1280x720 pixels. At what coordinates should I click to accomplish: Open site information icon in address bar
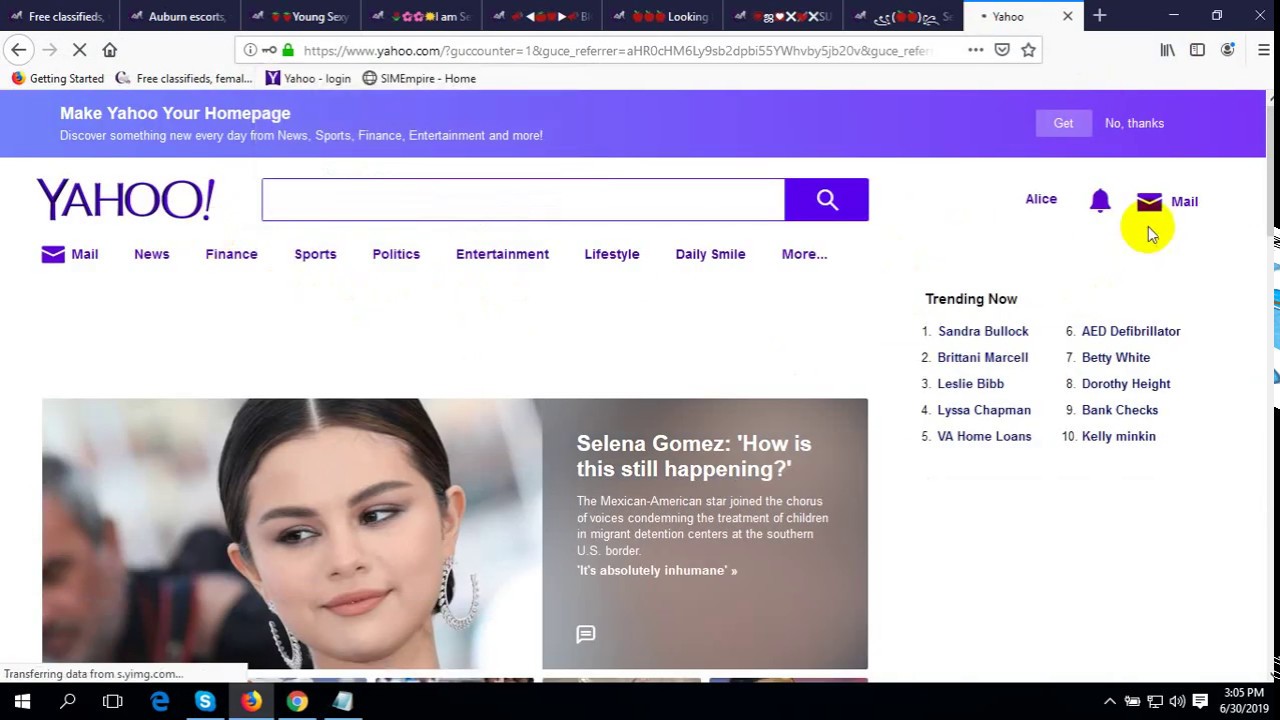coord(250,50)
